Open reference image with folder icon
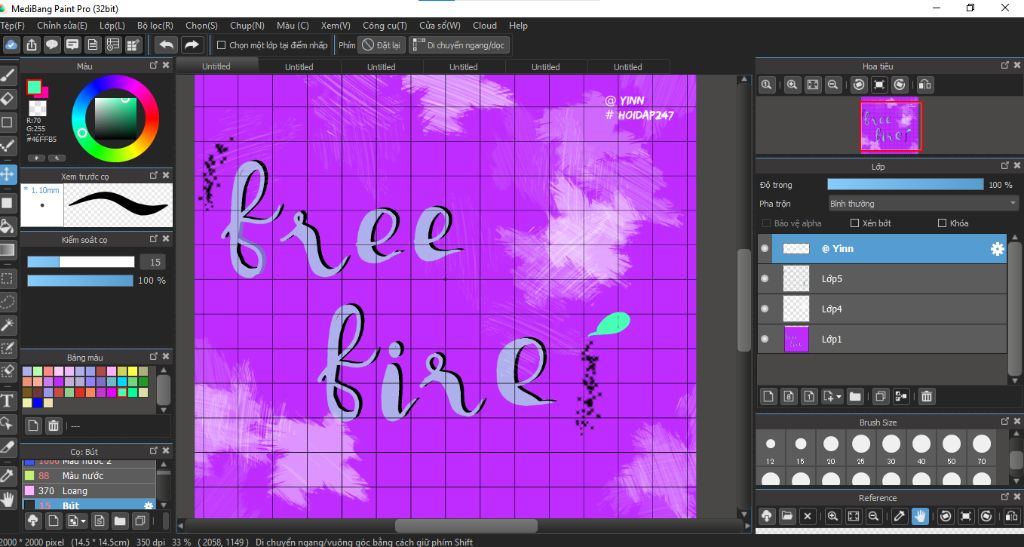Viewport: 1024px width, 547px height. tap(787, 516)
